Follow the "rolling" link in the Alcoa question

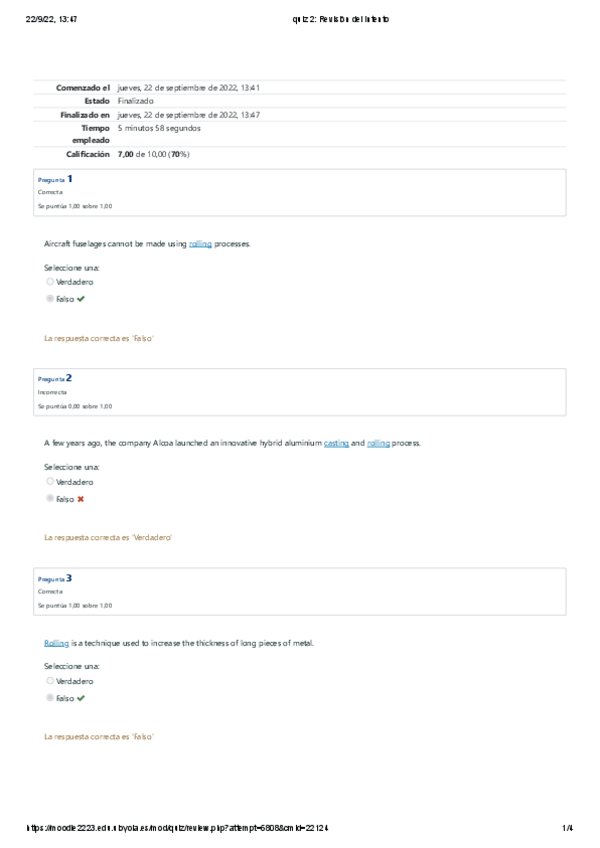click(x=378, y=443)
